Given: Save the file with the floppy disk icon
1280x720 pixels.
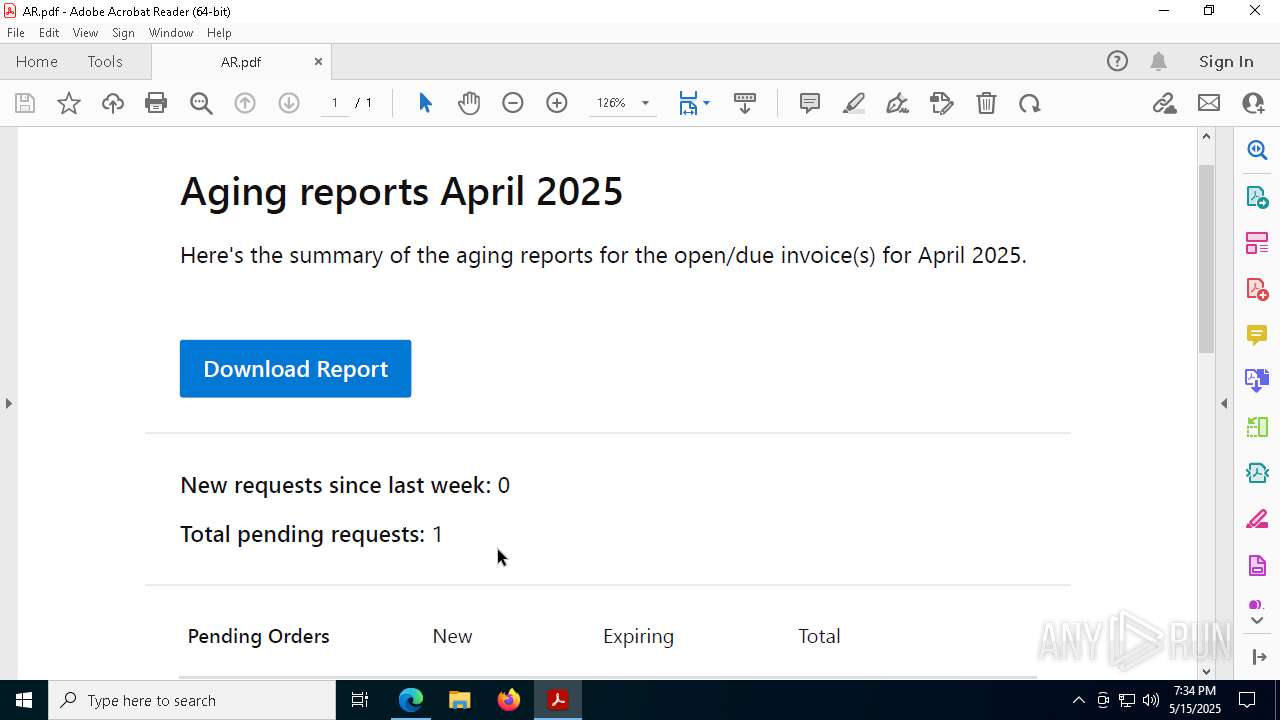Looking at the screenshot, I should 25,103.
